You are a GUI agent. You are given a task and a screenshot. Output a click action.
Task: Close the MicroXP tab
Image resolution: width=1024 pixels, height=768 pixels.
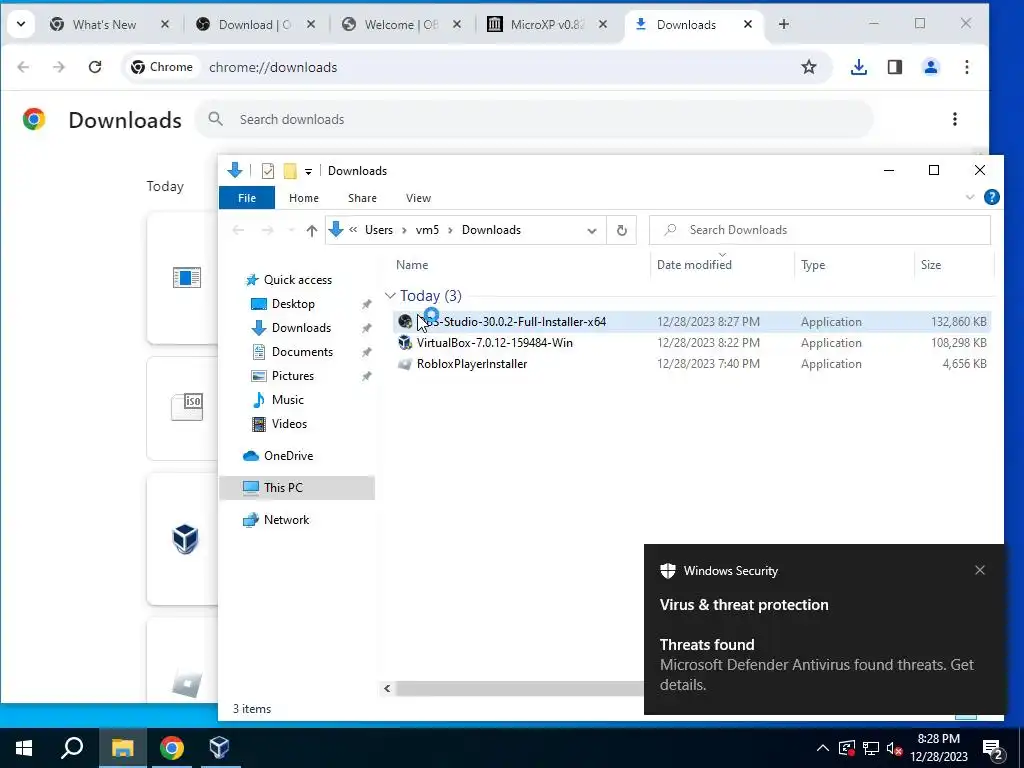tap(603, 24)
